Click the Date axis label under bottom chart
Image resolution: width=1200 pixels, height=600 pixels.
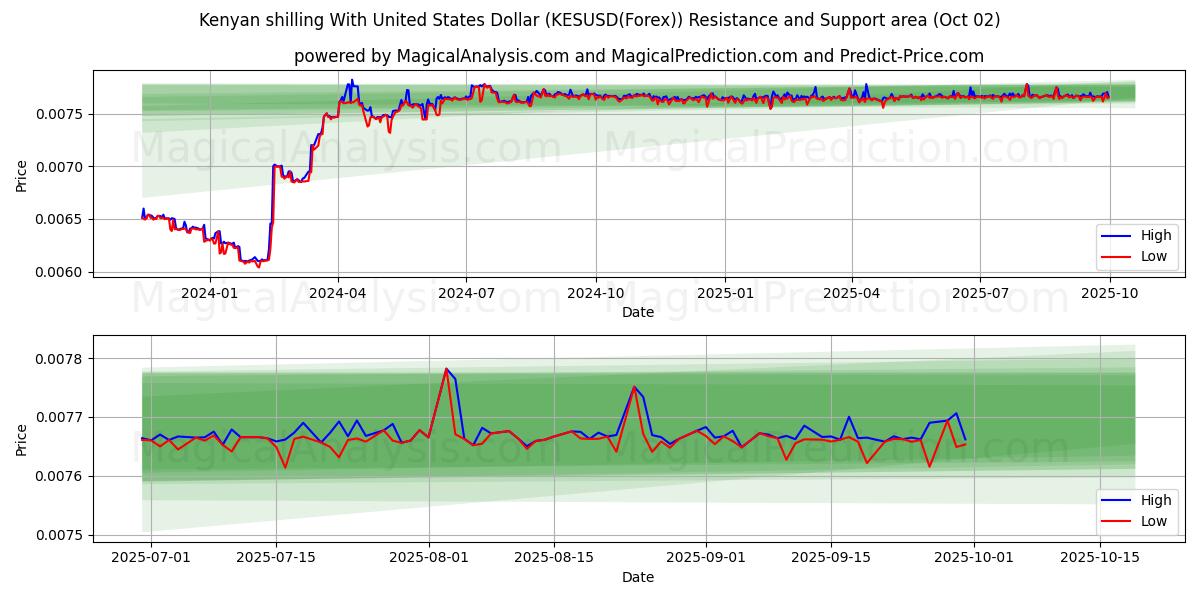[x=638, y=577]
